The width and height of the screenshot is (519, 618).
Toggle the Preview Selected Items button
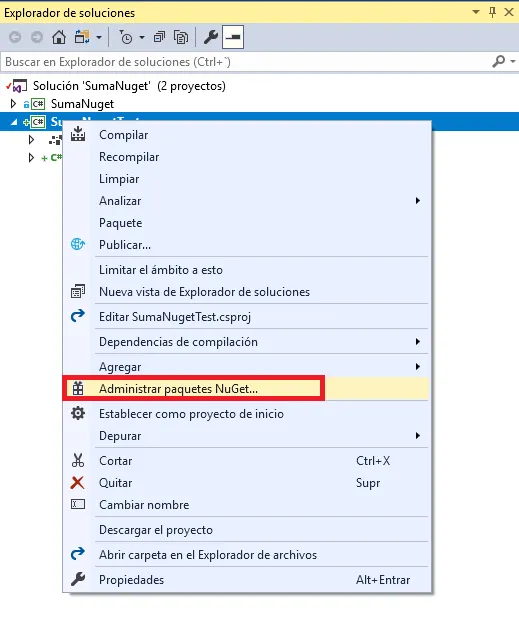(x=233, y=37)
